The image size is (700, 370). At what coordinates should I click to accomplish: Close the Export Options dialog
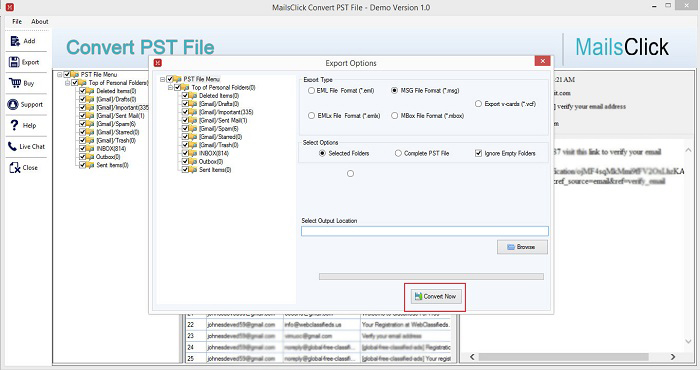click(542, 61)
